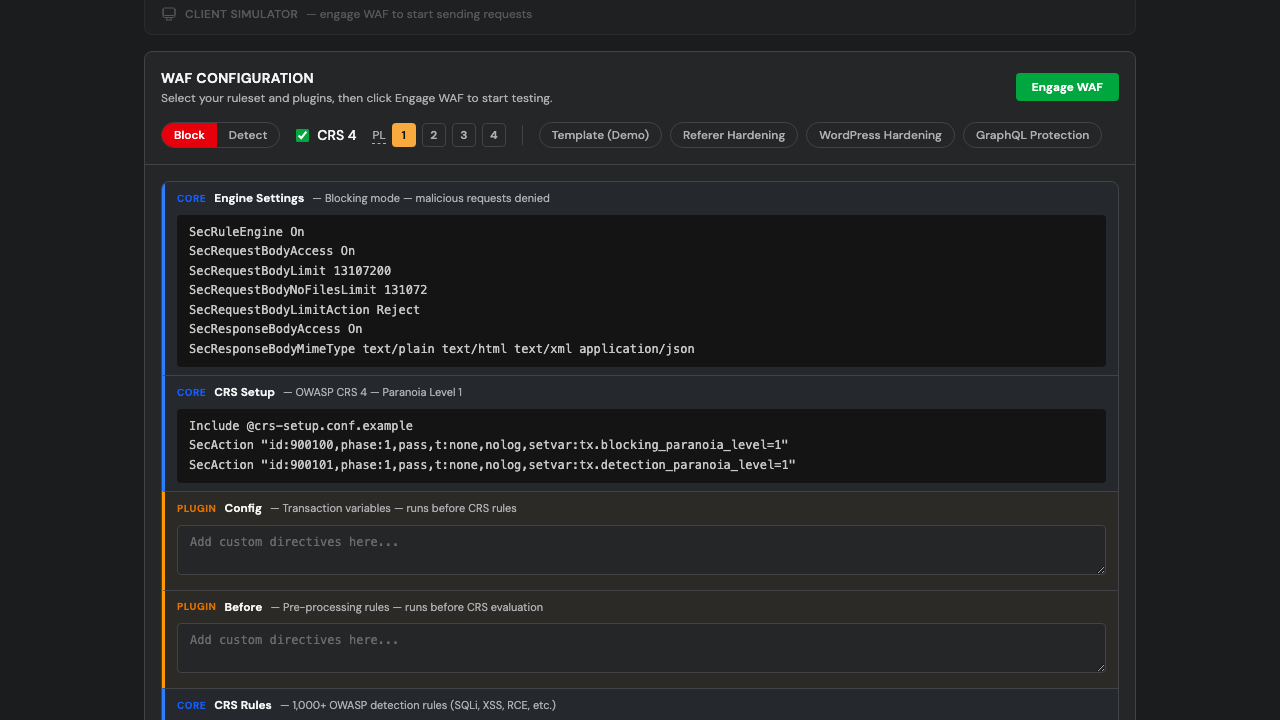The height and width of the screenshot is (720, 1280).
Task: Click the Engage WAF button
Action: tap(1067, 87)
